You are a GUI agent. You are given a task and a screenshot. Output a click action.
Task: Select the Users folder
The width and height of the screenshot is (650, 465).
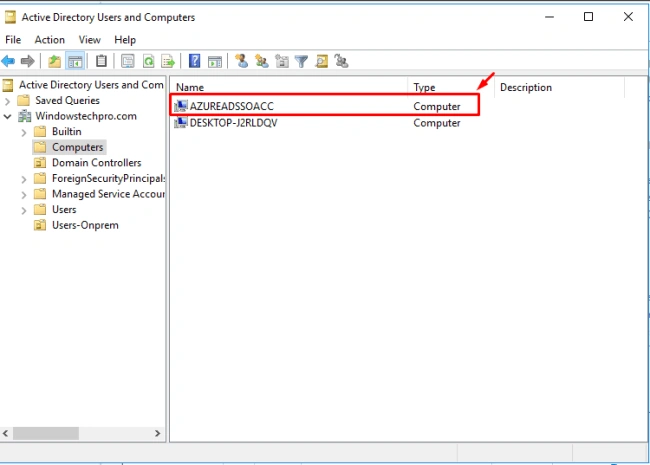tap(64, 210)
